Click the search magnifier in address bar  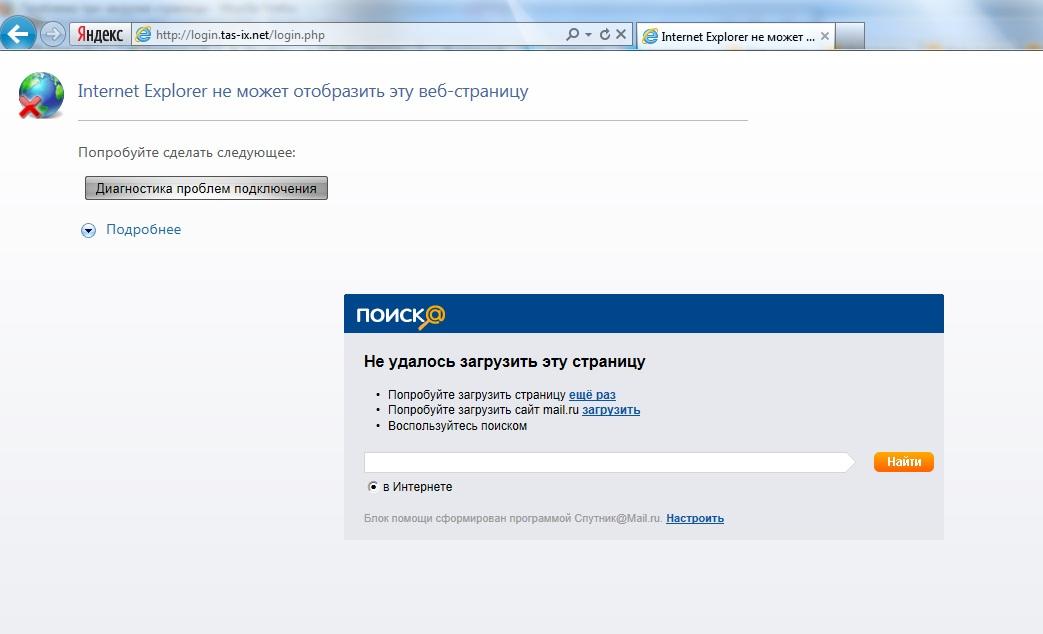pyautogui.click(x=572, y=35)
